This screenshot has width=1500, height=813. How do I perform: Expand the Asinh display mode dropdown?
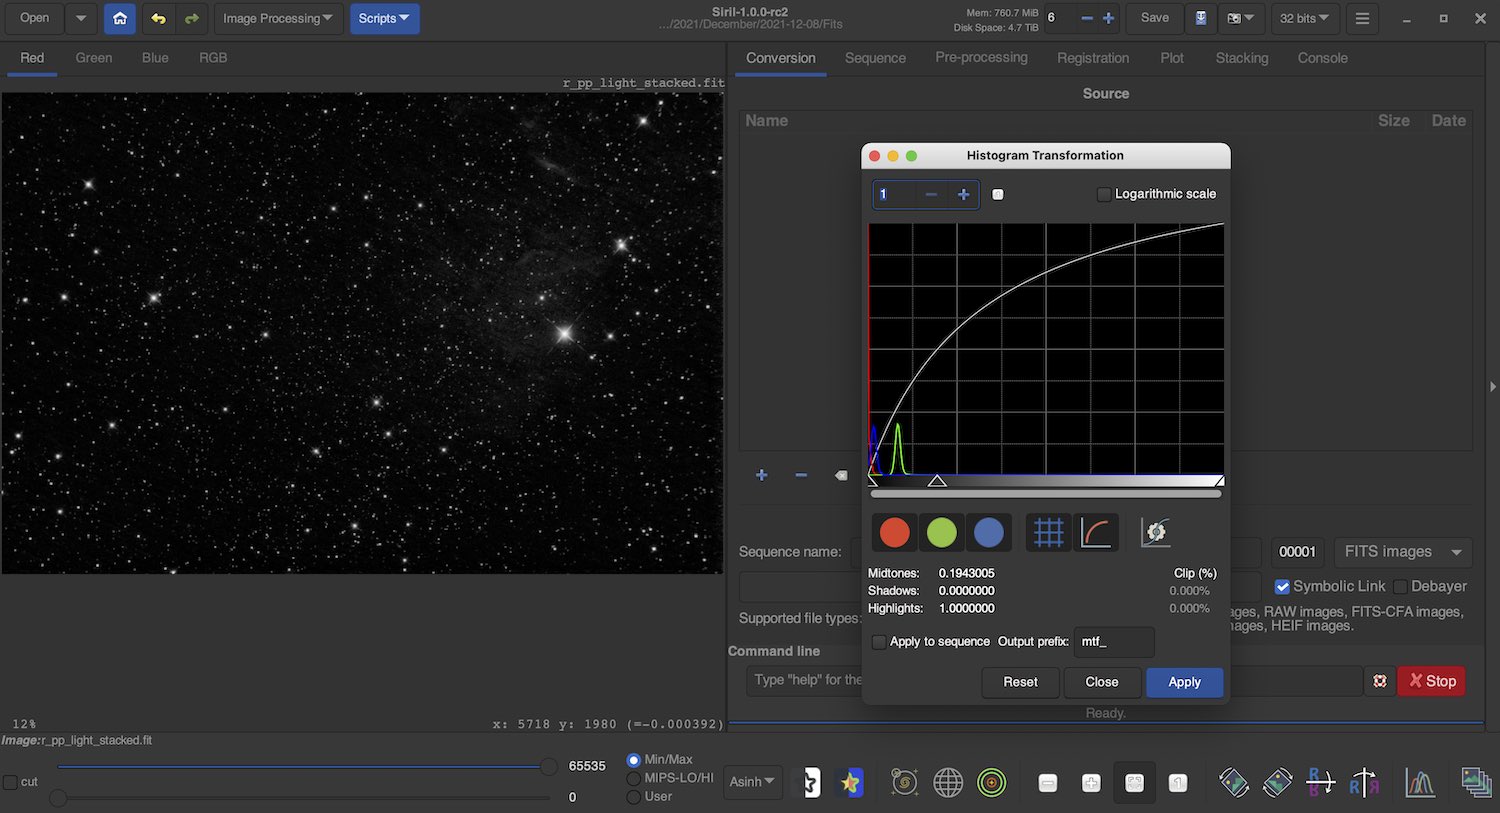point(752,782)
